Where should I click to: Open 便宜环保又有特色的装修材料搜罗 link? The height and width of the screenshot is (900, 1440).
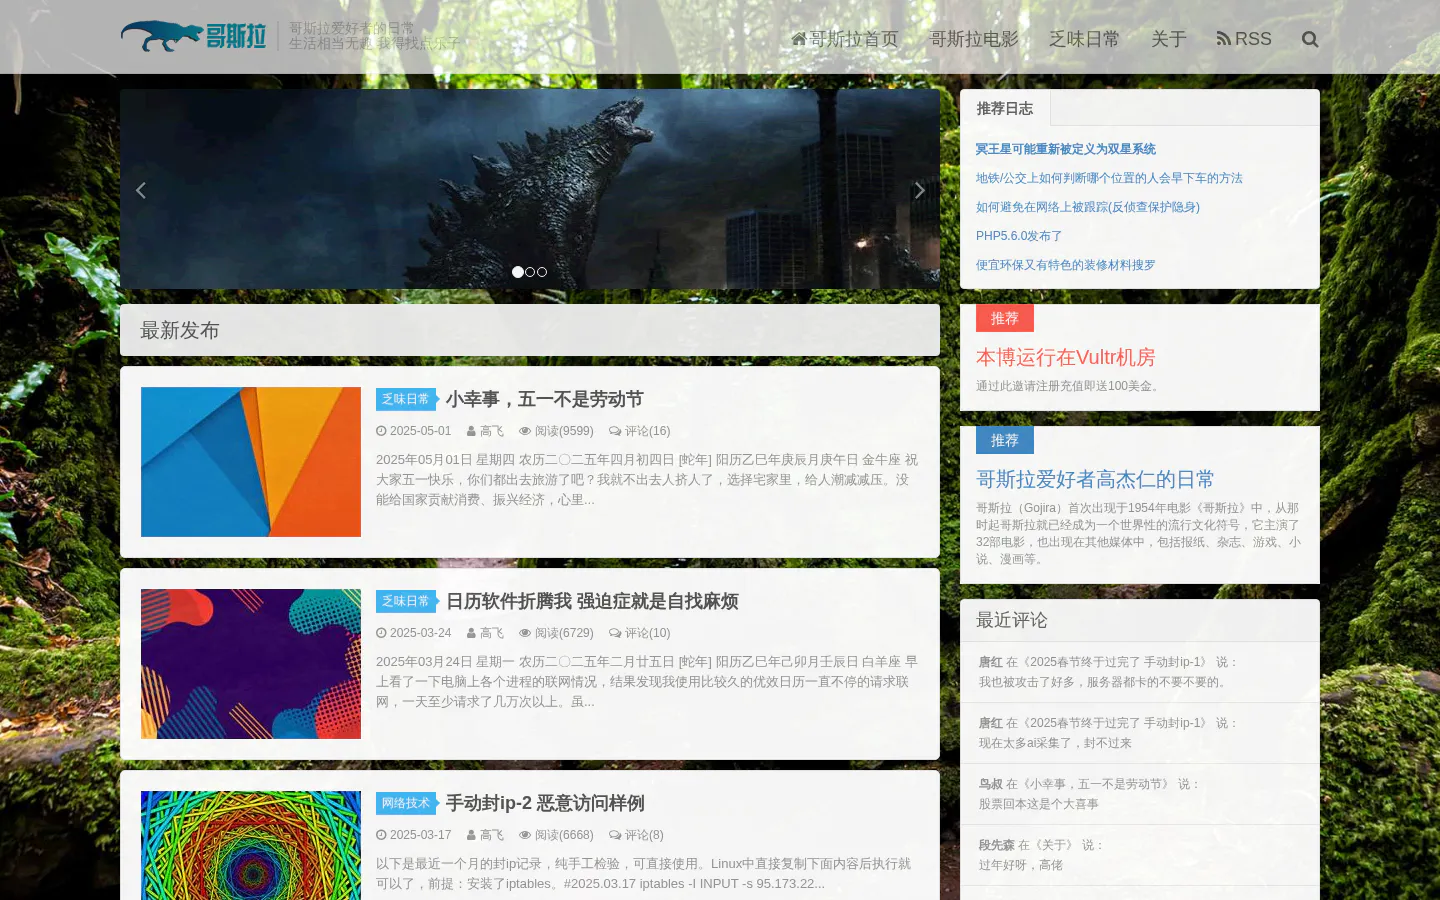1066,265
